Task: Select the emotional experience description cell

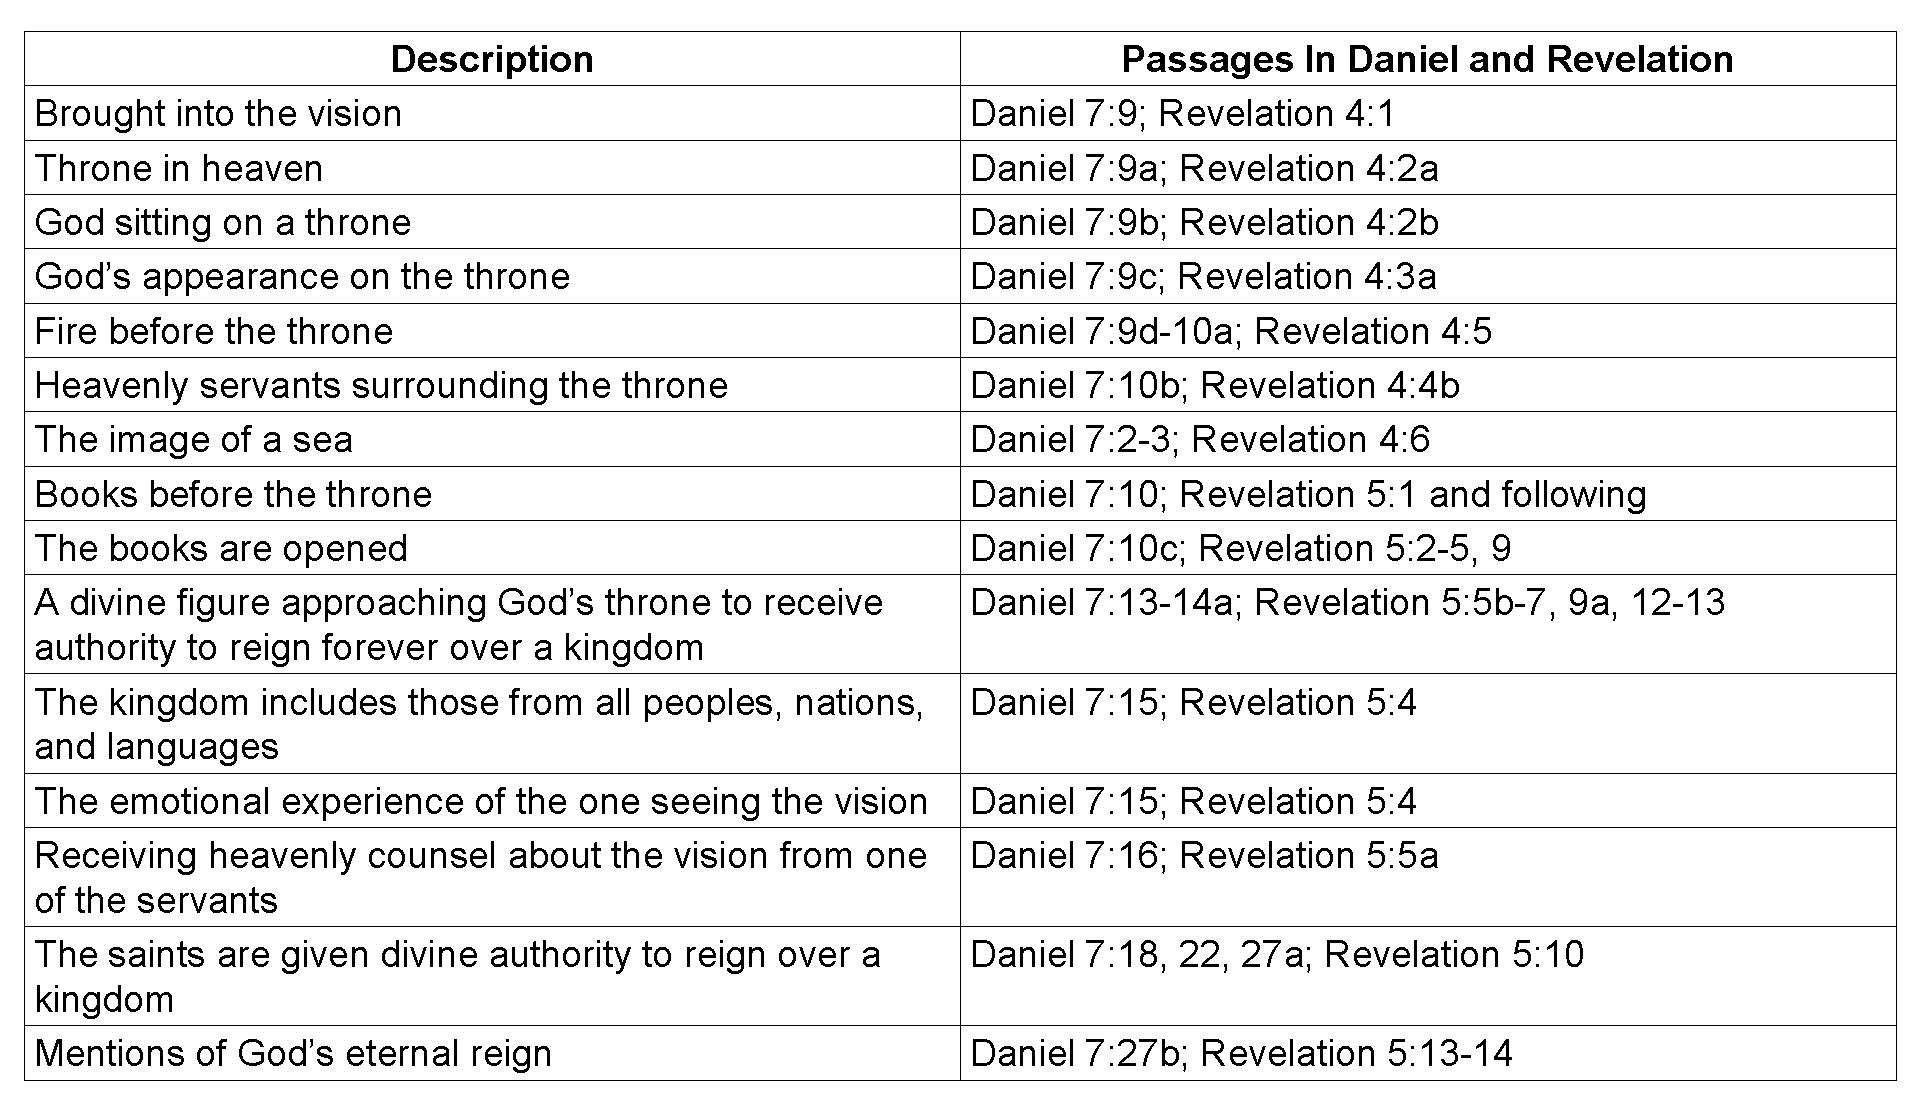Action: [x=481, y=801]
